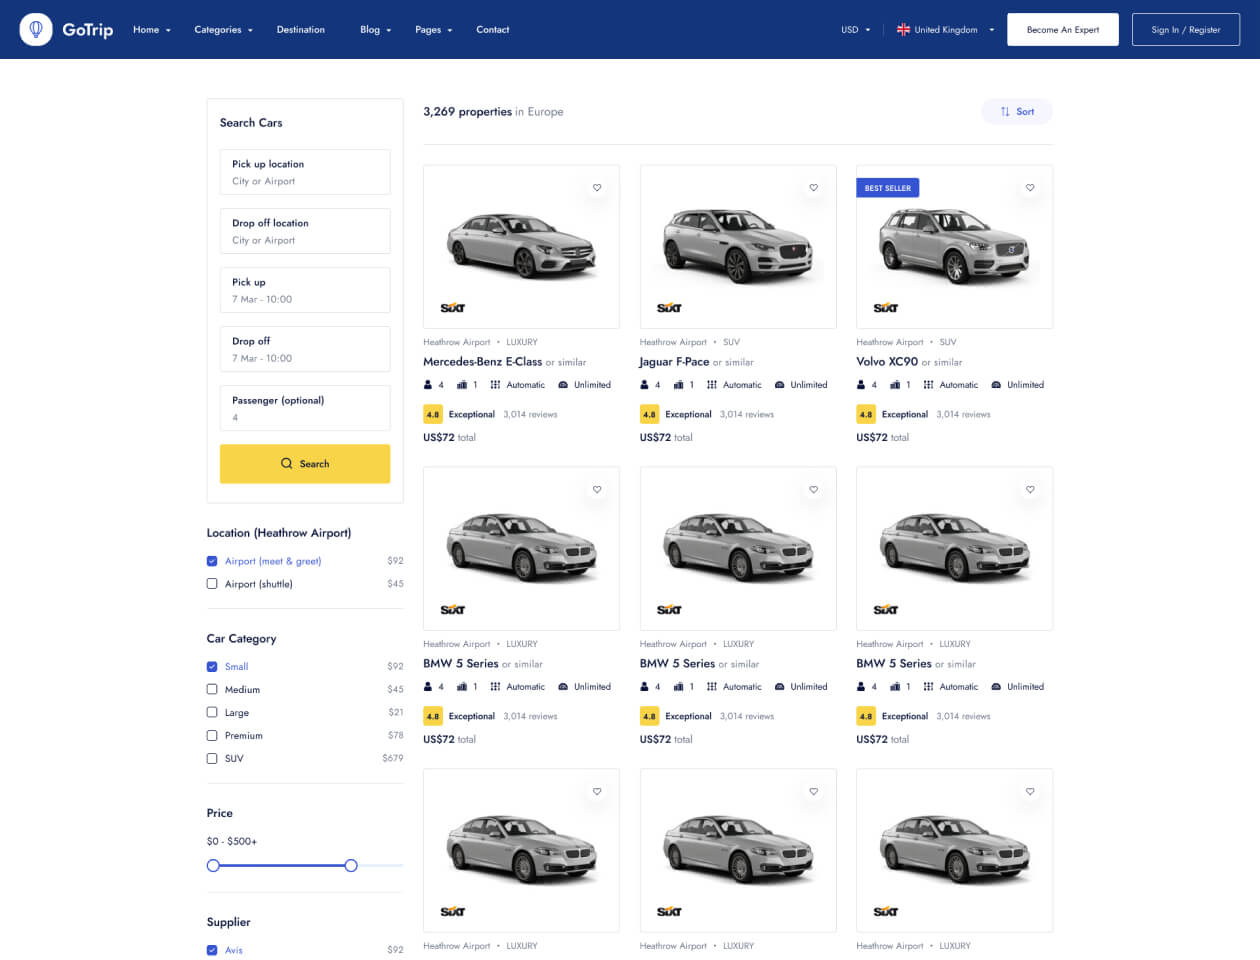Uncheck Airport (meet & greet) filter
This screenshot has height=960, width=1260.
tap(212, 561)
